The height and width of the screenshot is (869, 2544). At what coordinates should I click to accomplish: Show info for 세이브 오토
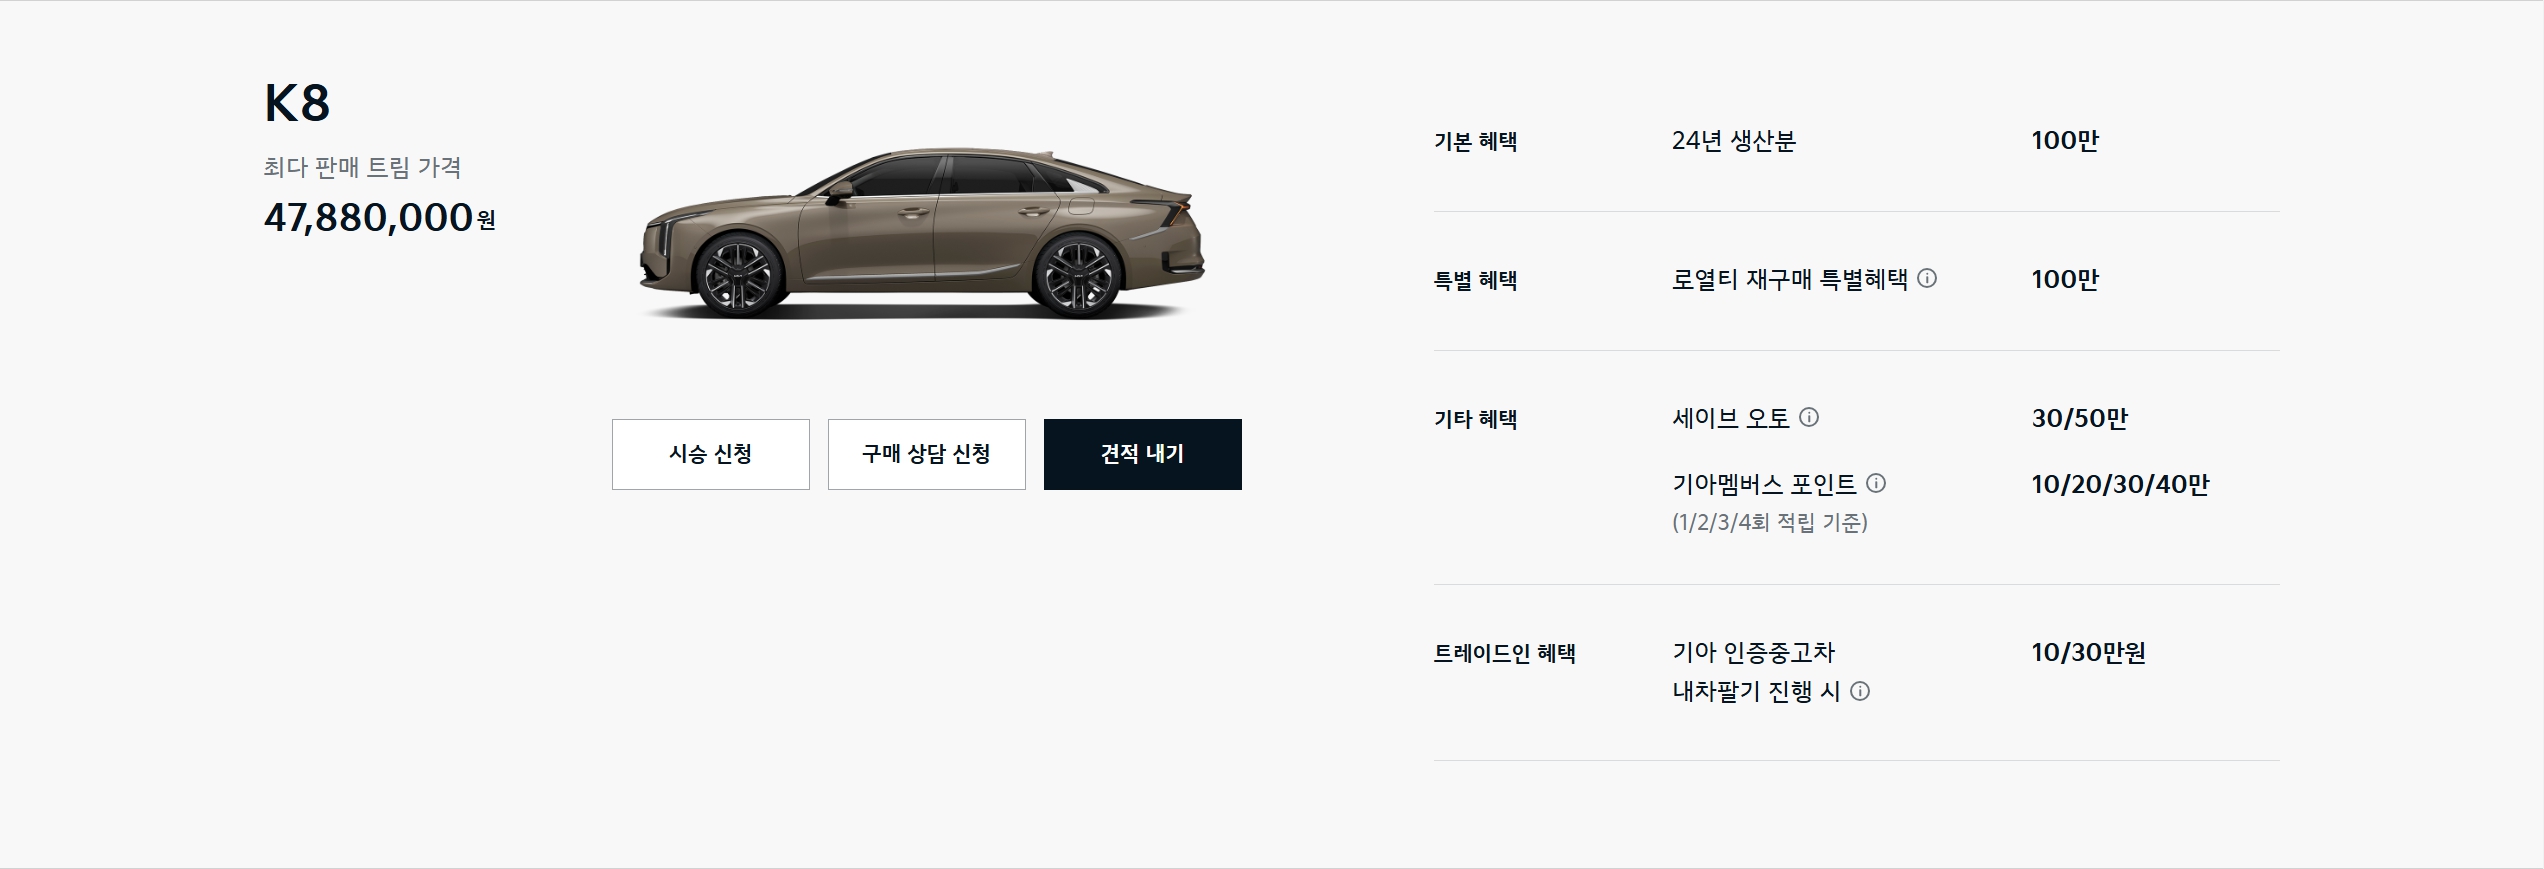pyautogui.click(x=1809, y=417)
